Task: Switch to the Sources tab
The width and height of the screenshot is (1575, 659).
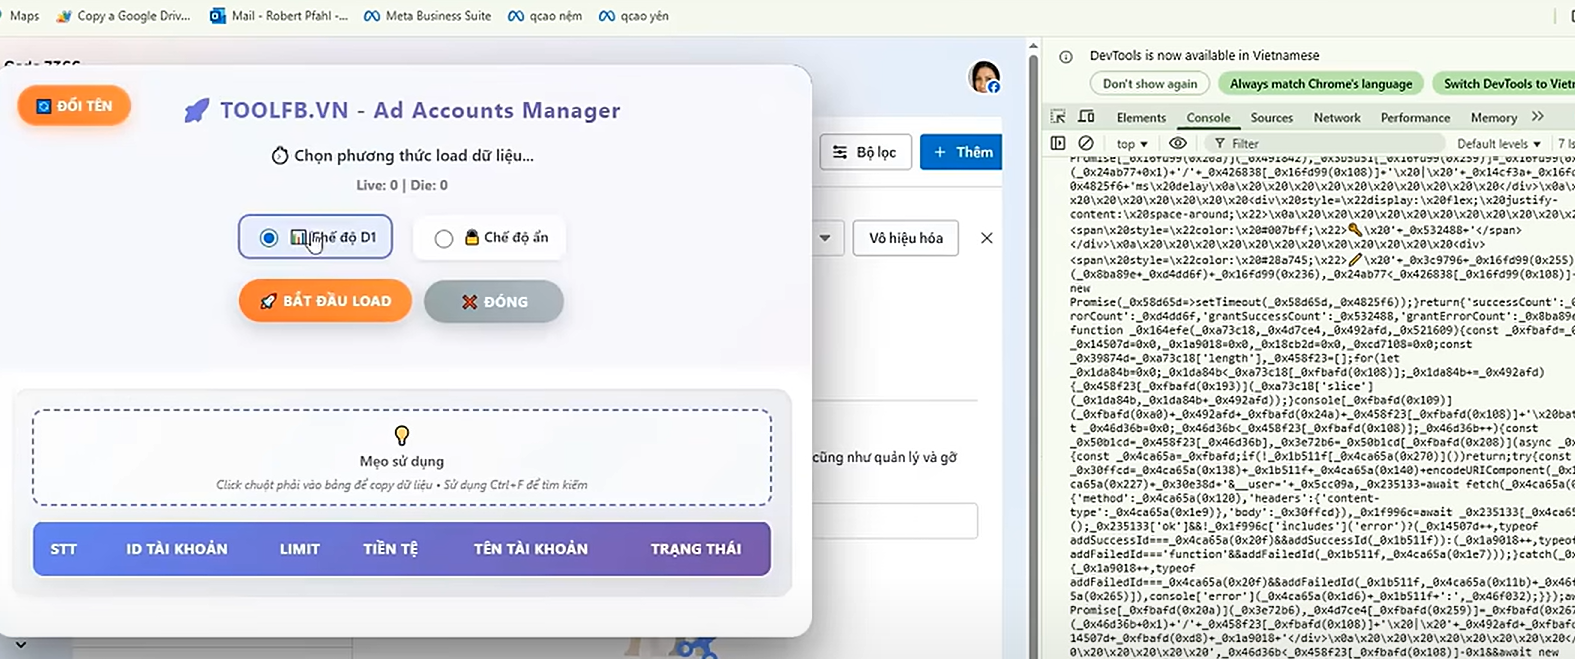Action: tap(1271, 117)
